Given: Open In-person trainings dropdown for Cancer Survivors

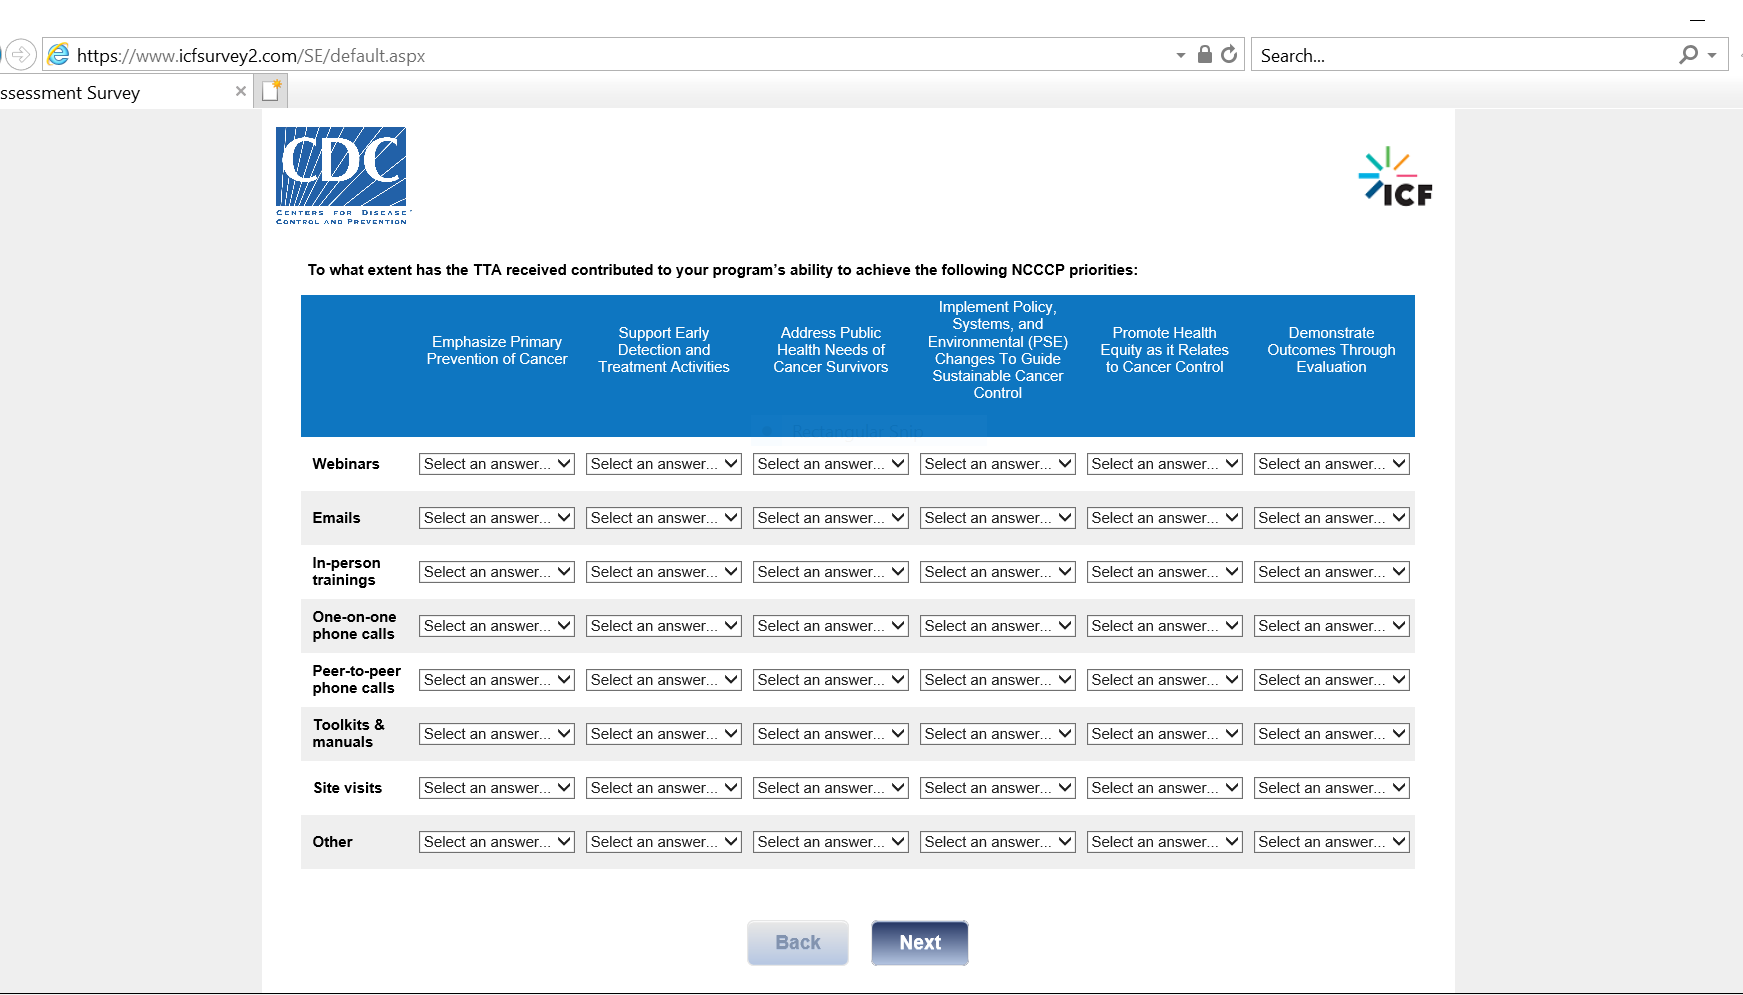Looking at the screenshot, I should pos(831,572).
